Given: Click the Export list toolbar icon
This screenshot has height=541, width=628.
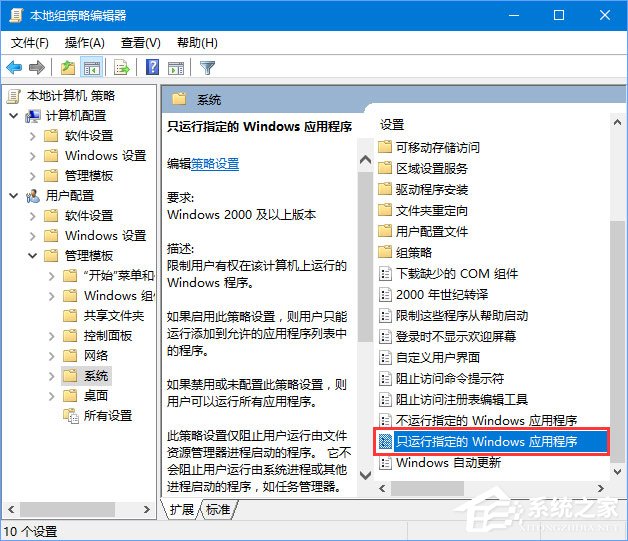Looking at the screenshot, I should (122, 67).
